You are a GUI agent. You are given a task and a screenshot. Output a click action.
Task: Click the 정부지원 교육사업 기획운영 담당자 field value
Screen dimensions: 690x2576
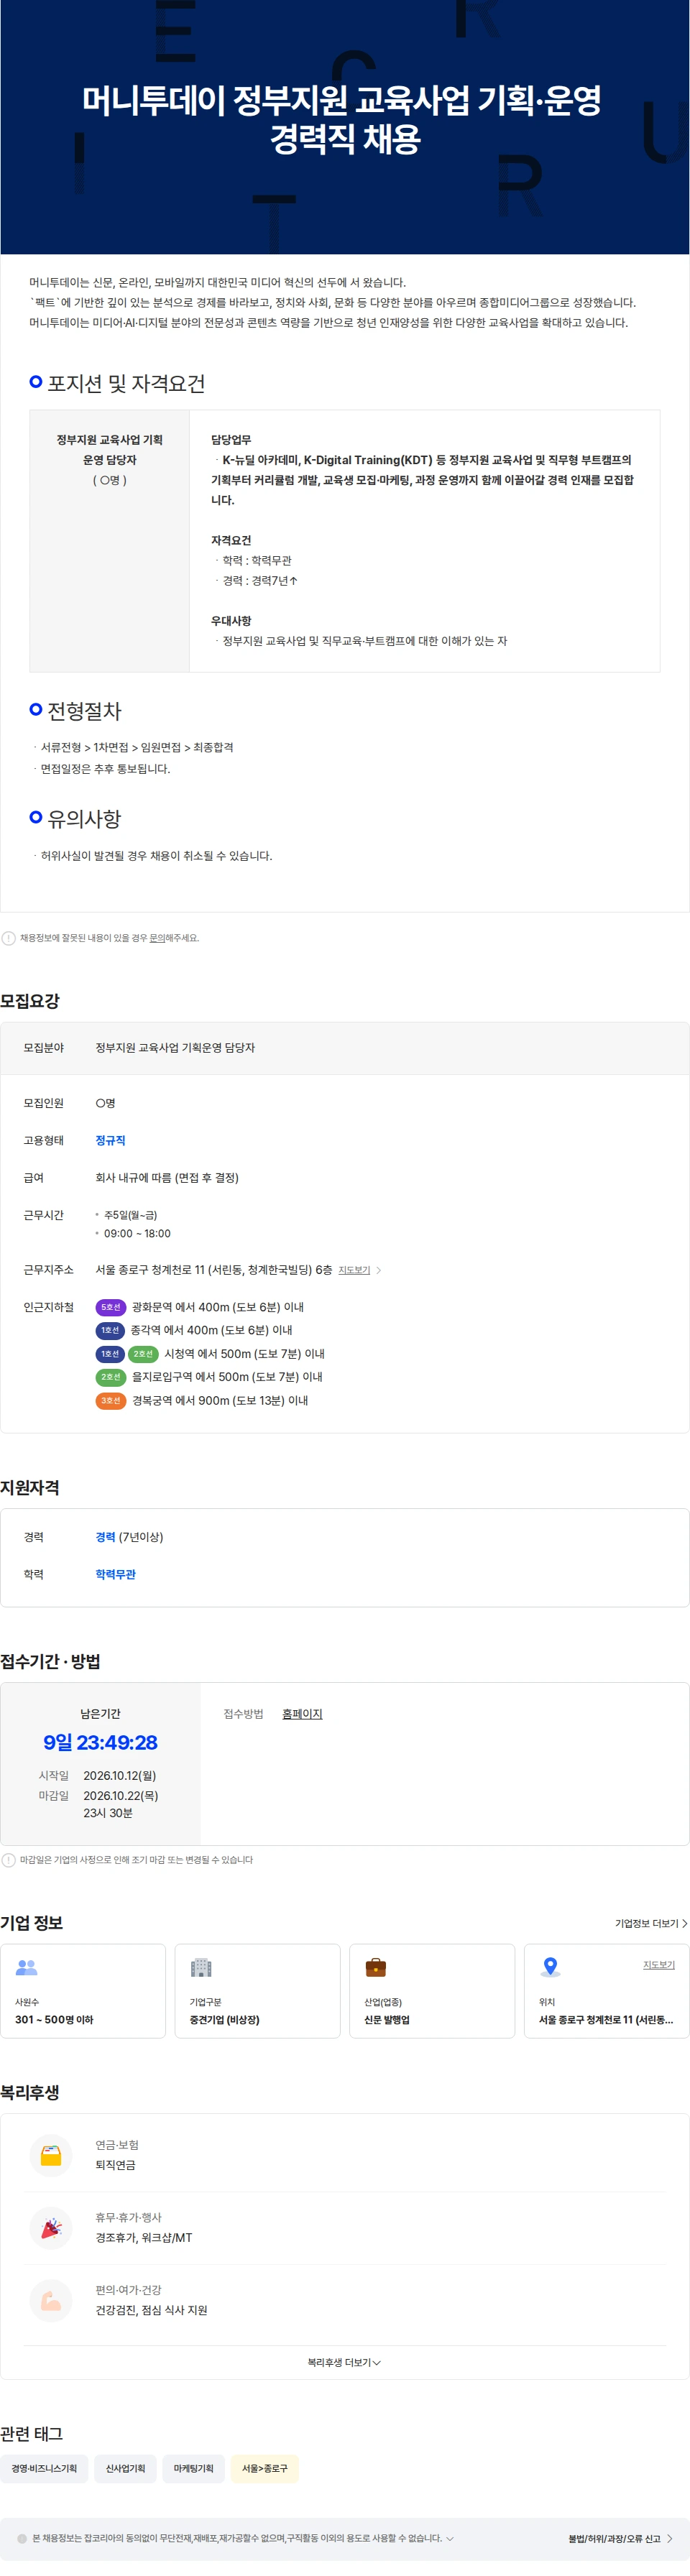pos(175,1048)
